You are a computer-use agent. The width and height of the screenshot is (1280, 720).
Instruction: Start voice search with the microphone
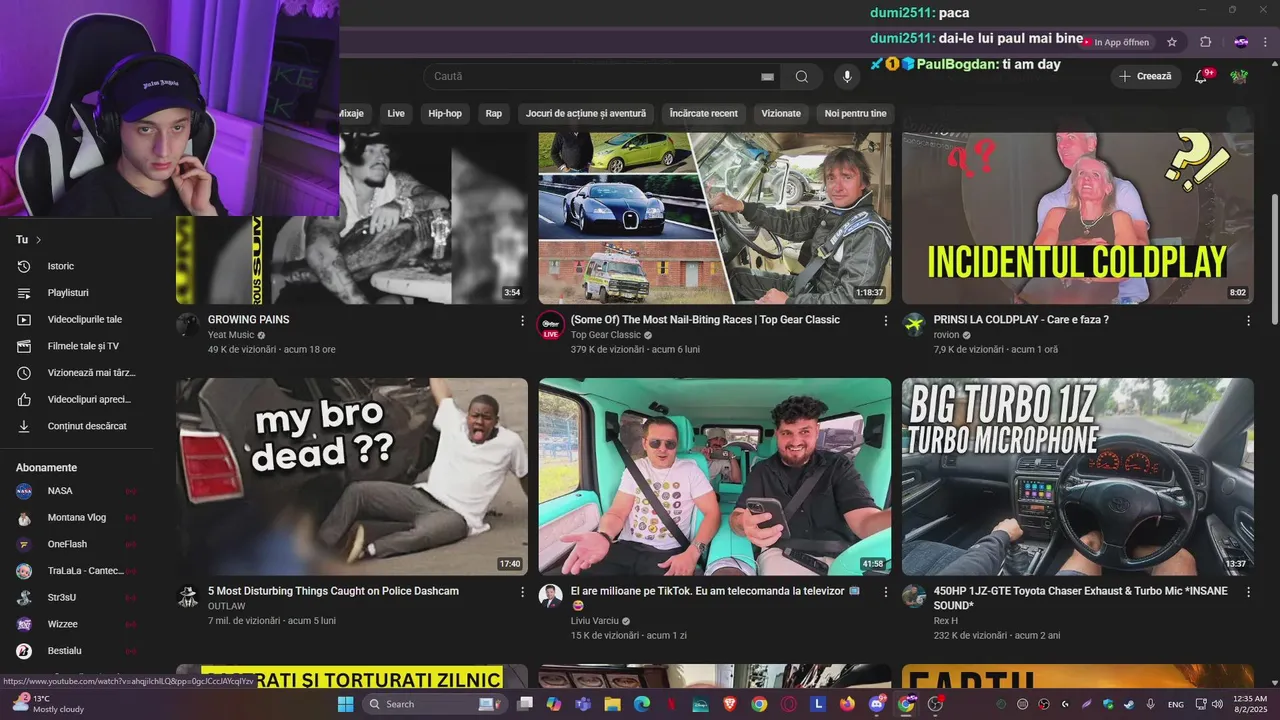tap(847, 76)
